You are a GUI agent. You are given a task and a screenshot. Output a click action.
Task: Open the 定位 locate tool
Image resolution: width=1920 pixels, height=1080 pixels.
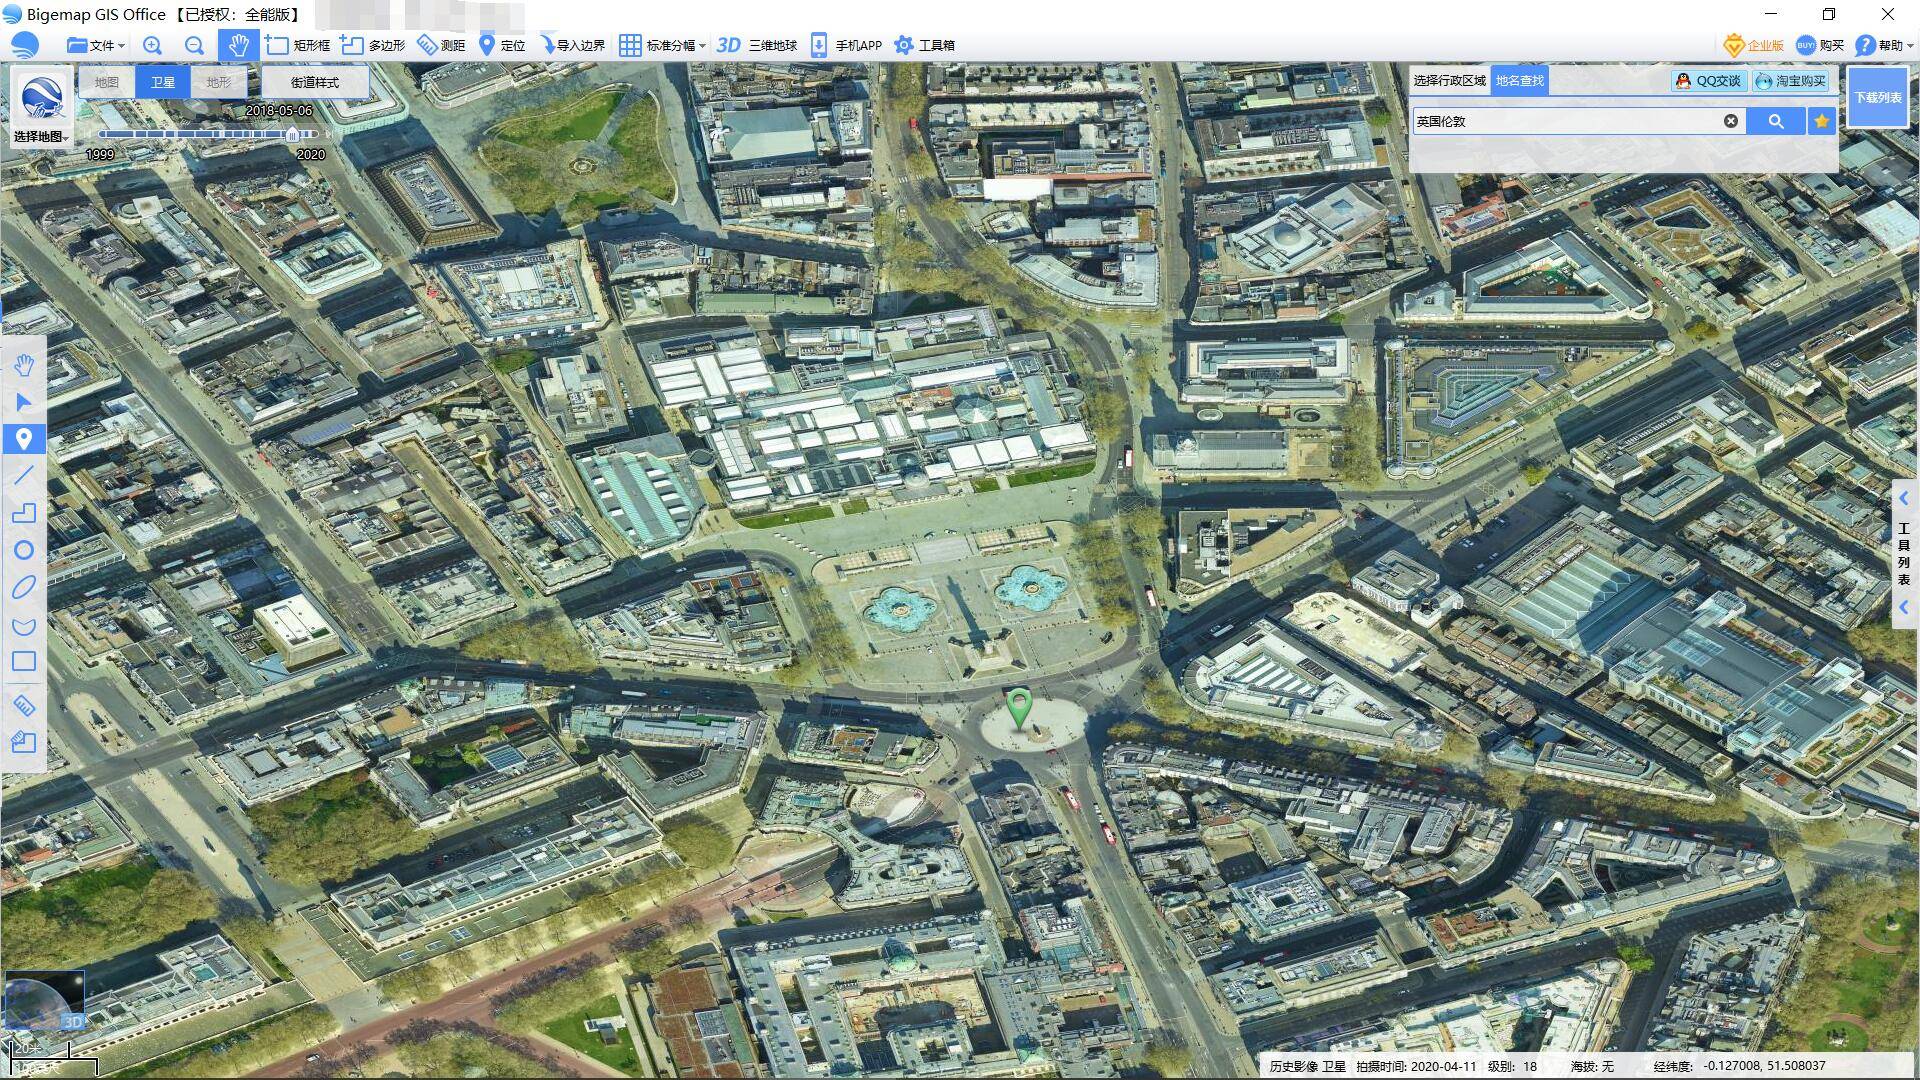(502, 45)
